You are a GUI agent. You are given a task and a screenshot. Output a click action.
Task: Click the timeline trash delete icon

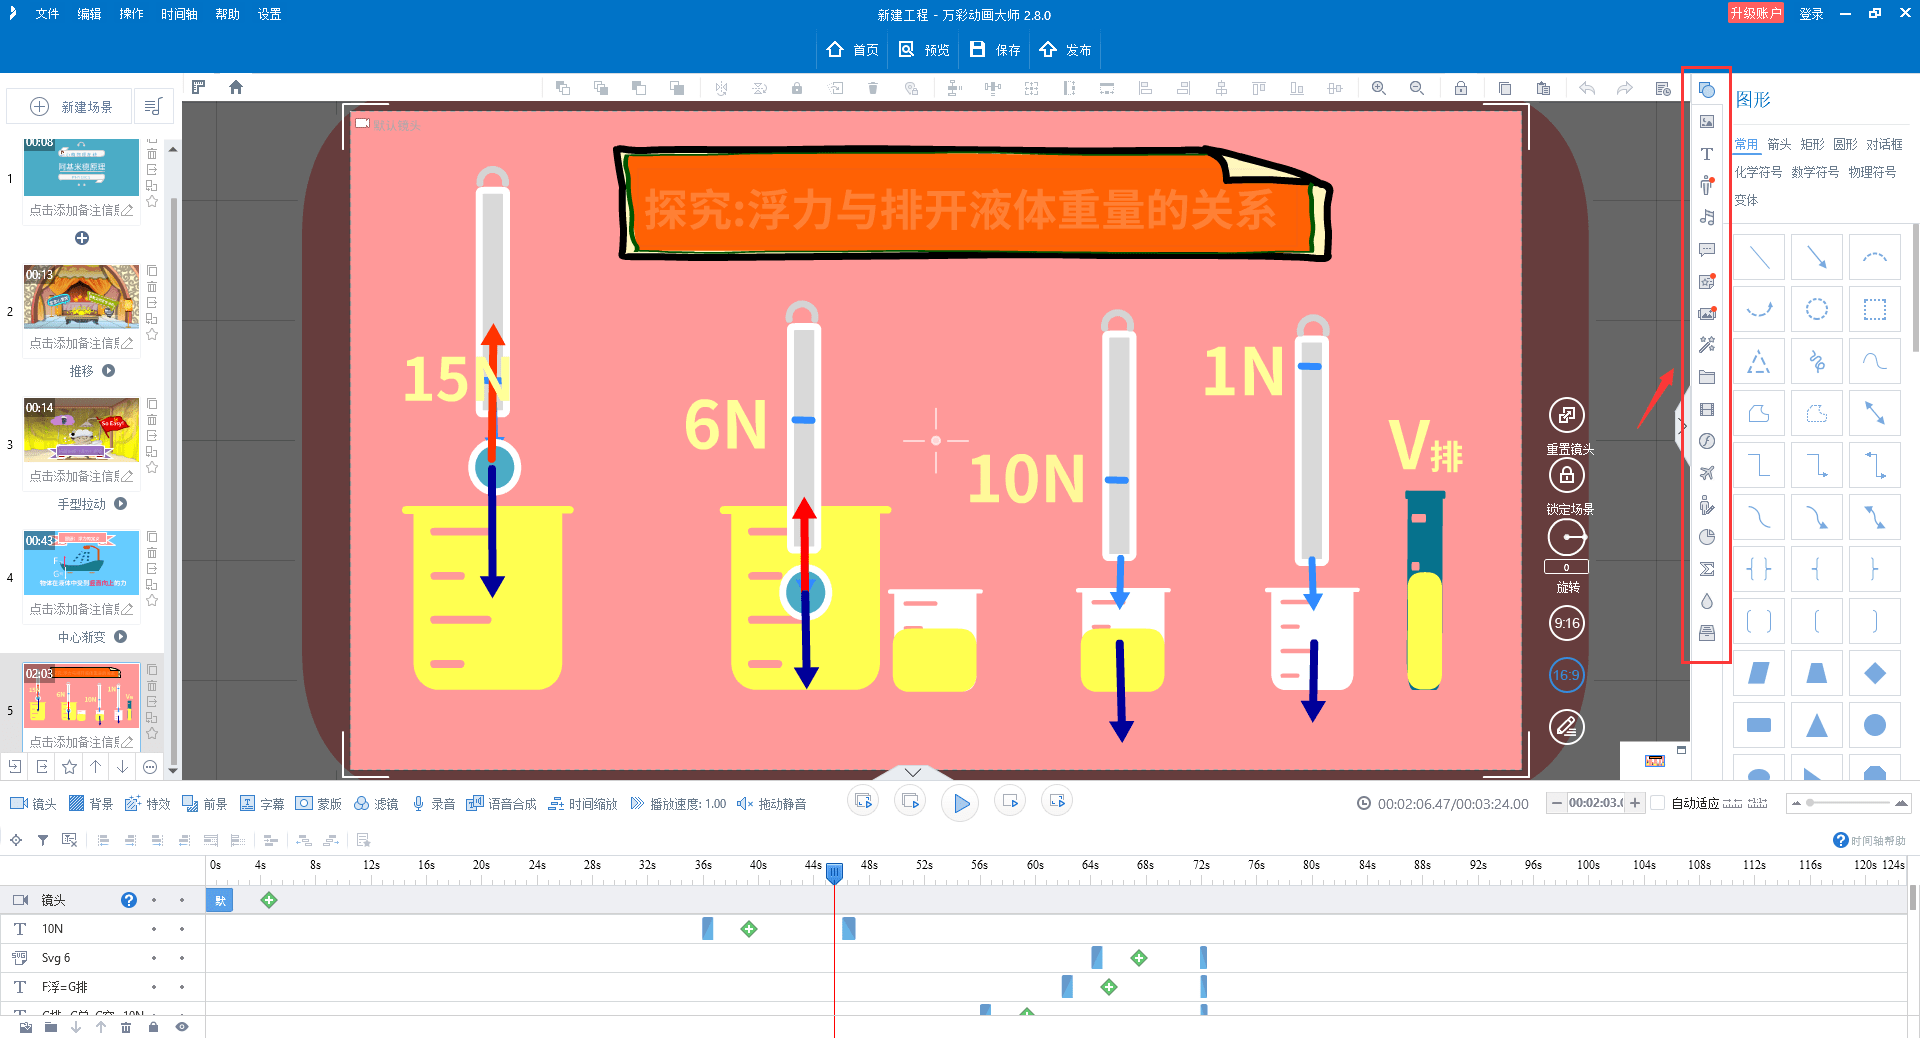126,1027
